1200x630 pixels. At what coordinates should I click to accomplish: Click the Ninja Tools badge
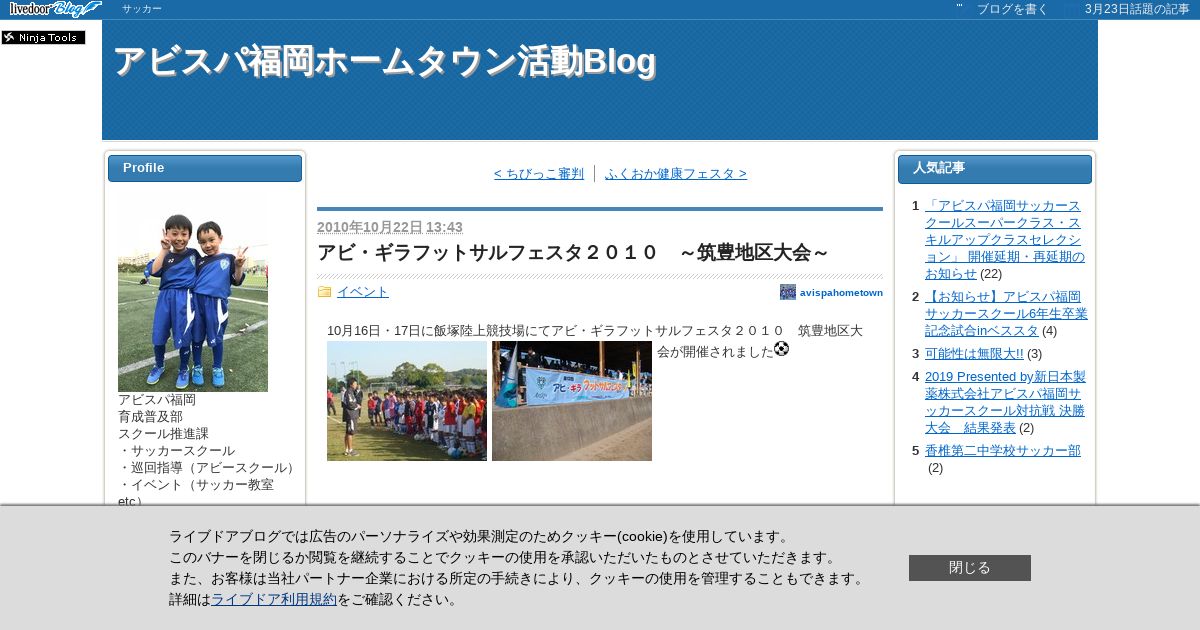[43, 38]
